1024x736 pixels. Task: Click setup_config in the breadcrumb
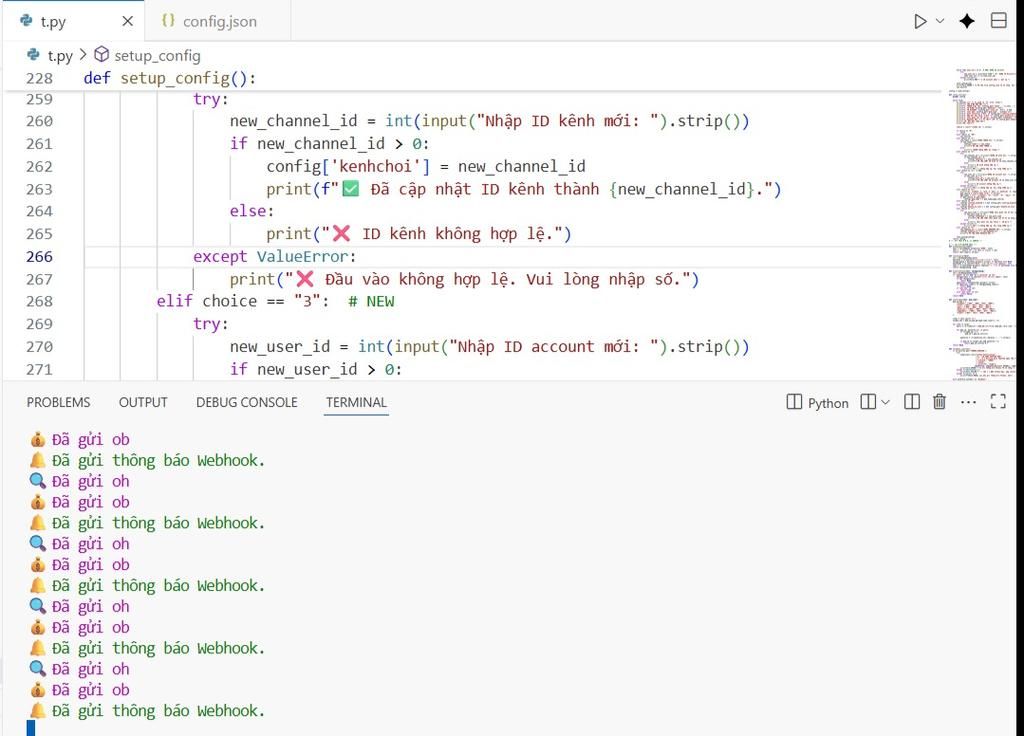pos(157,56)
